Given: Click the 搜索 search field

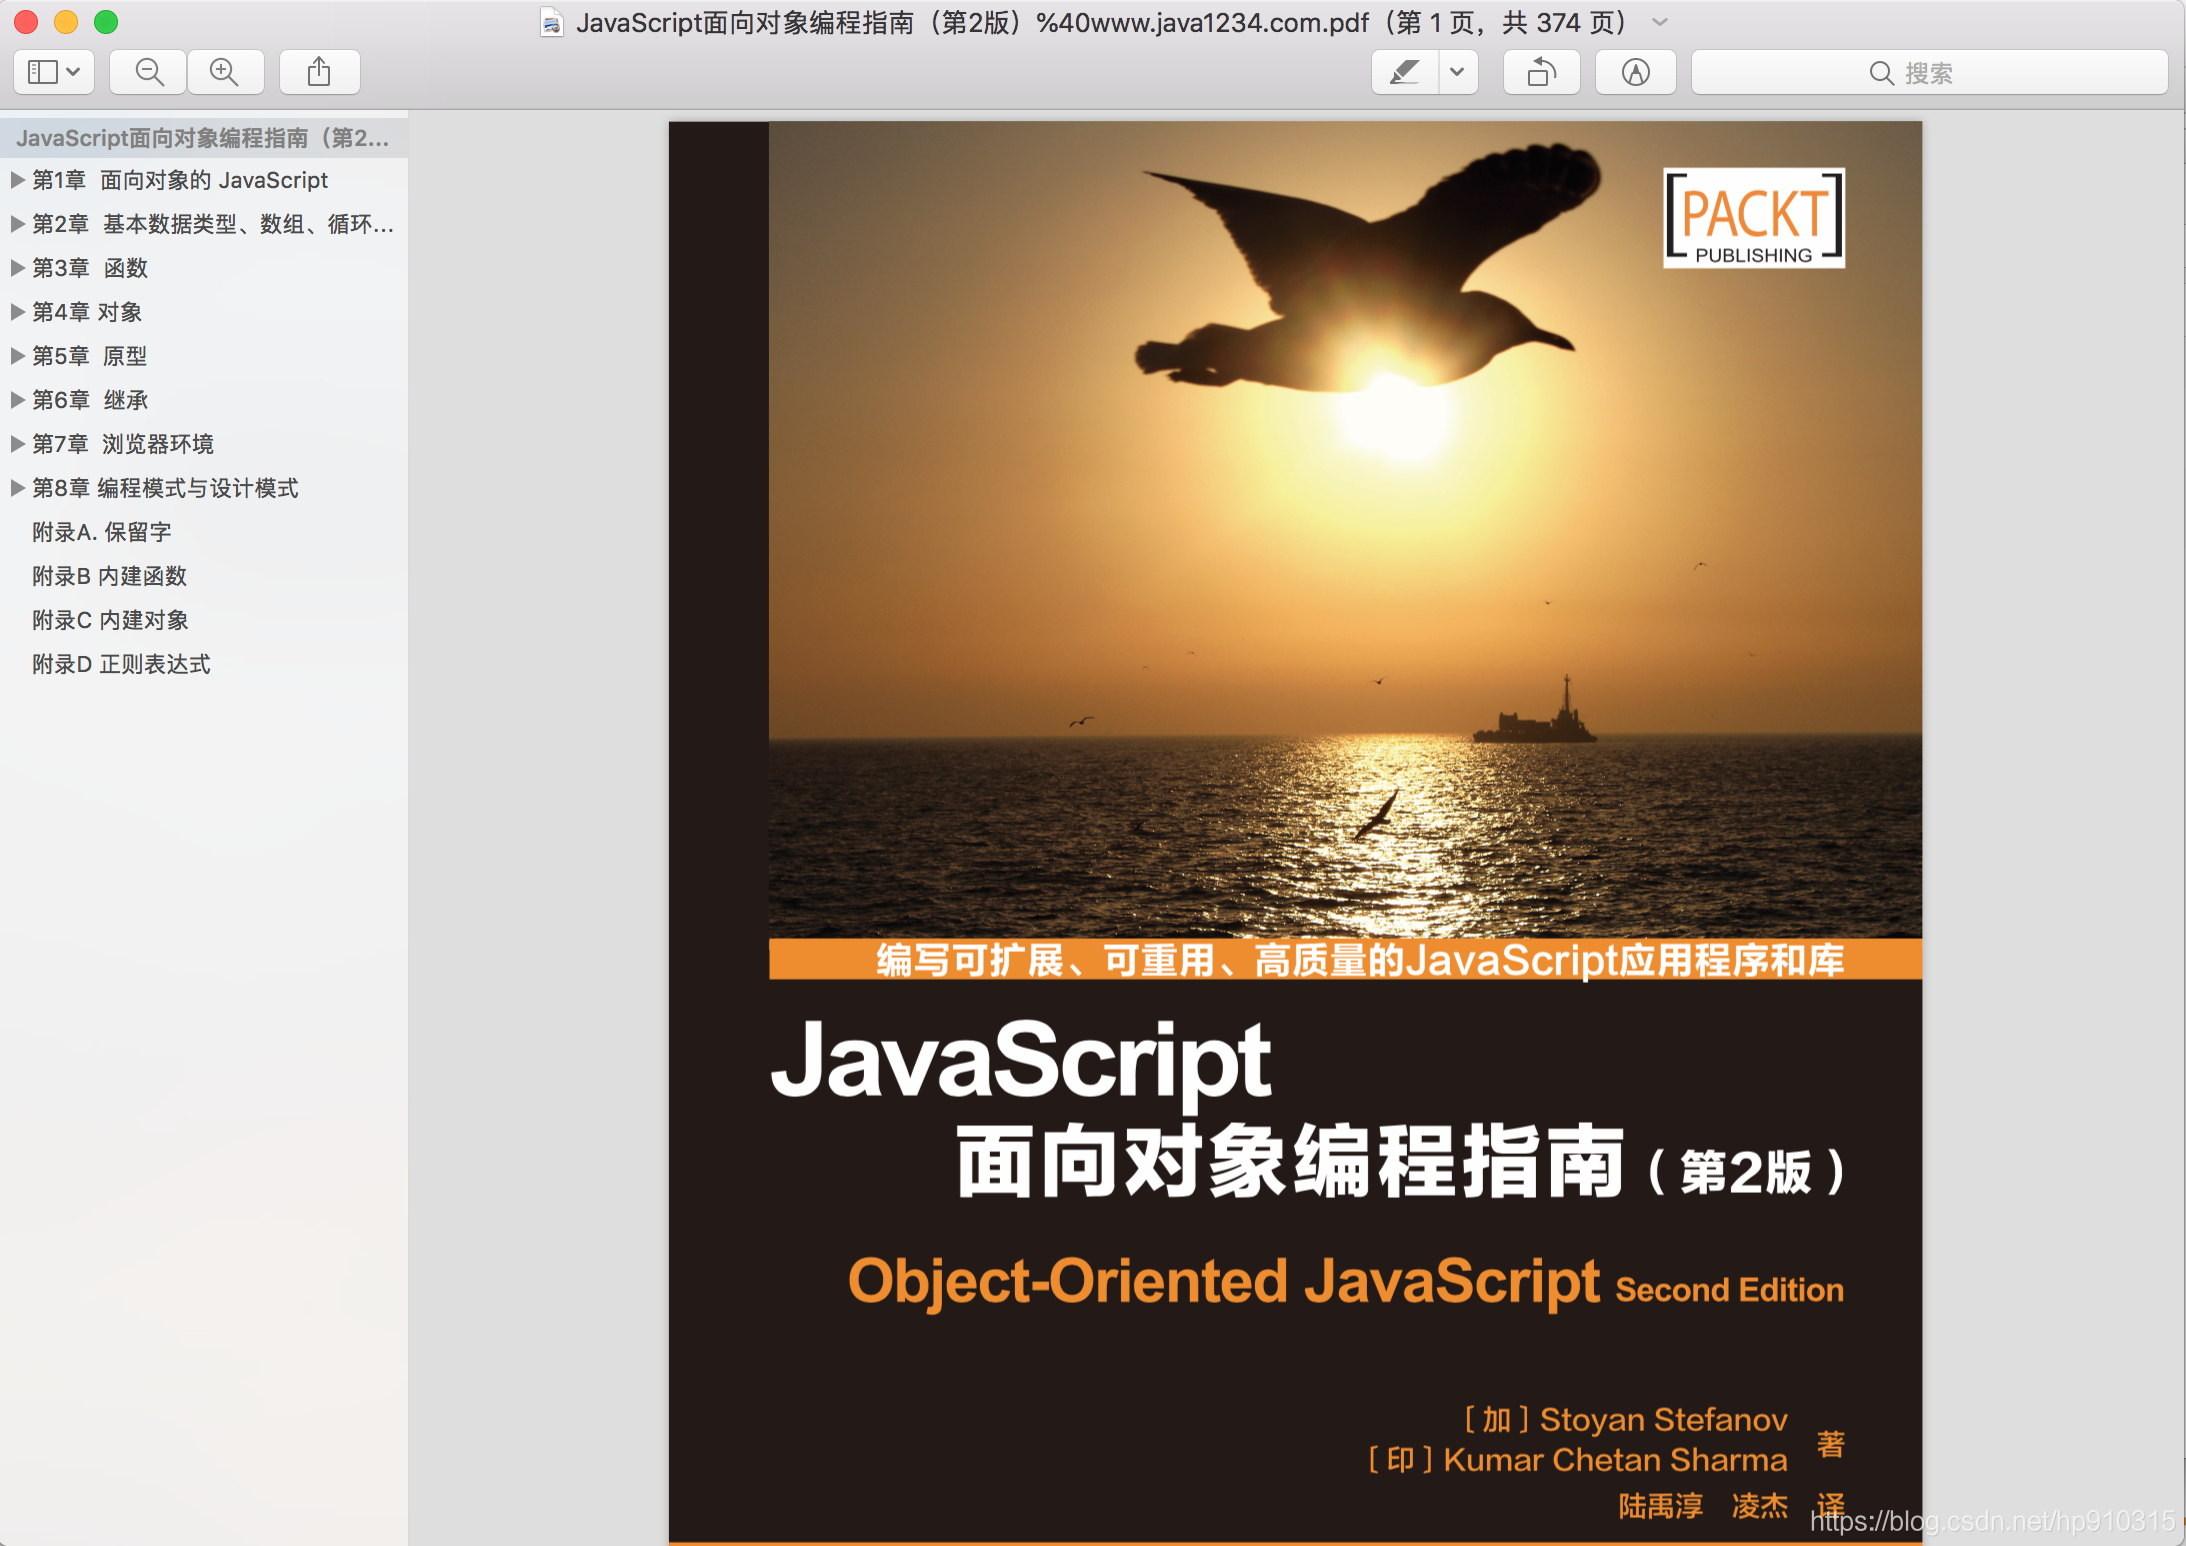Looking at the screenshot, I should [x=1929, y=72].
